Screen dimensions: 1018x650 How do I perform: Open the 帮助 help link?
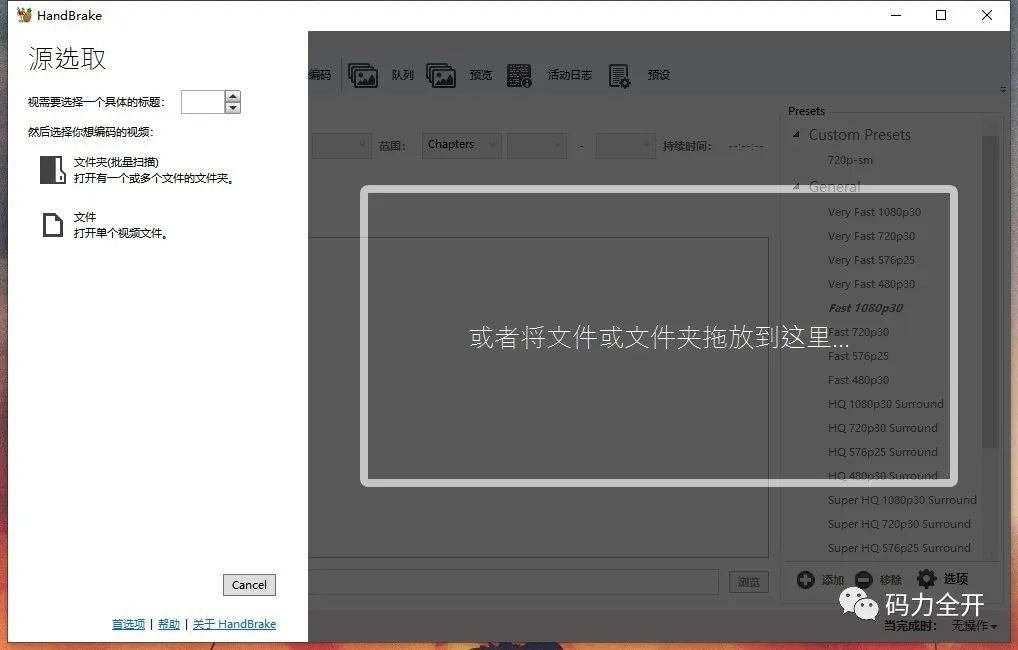click(169, 624)
